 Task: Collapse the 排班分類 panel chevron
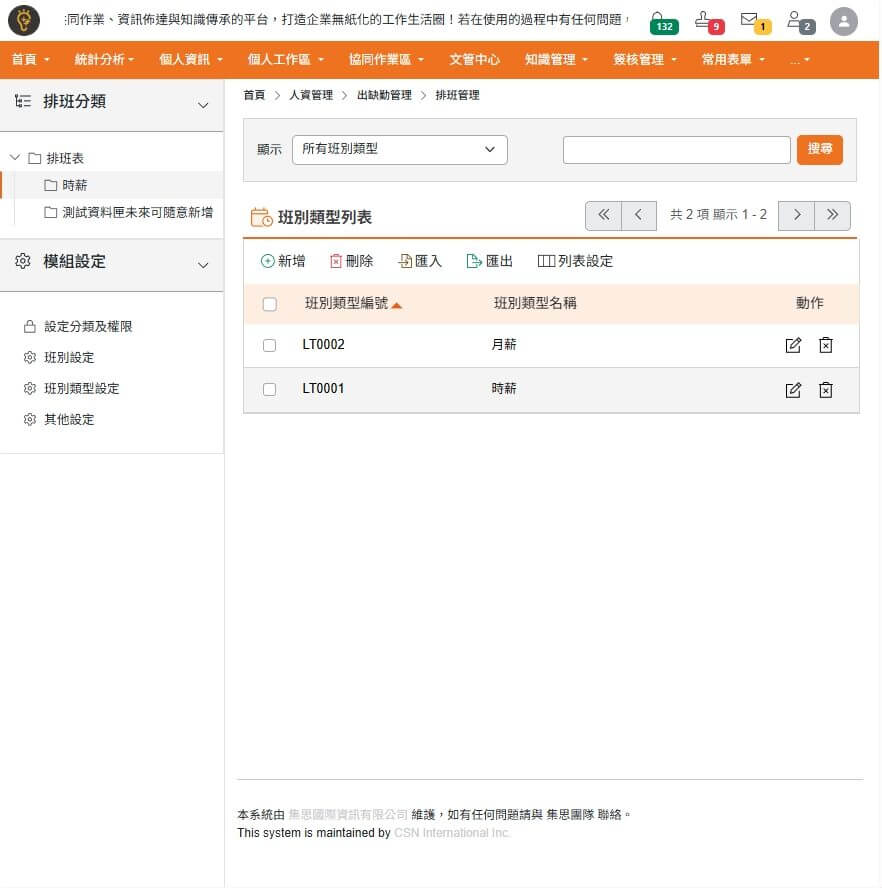click(x=203, y=104)
